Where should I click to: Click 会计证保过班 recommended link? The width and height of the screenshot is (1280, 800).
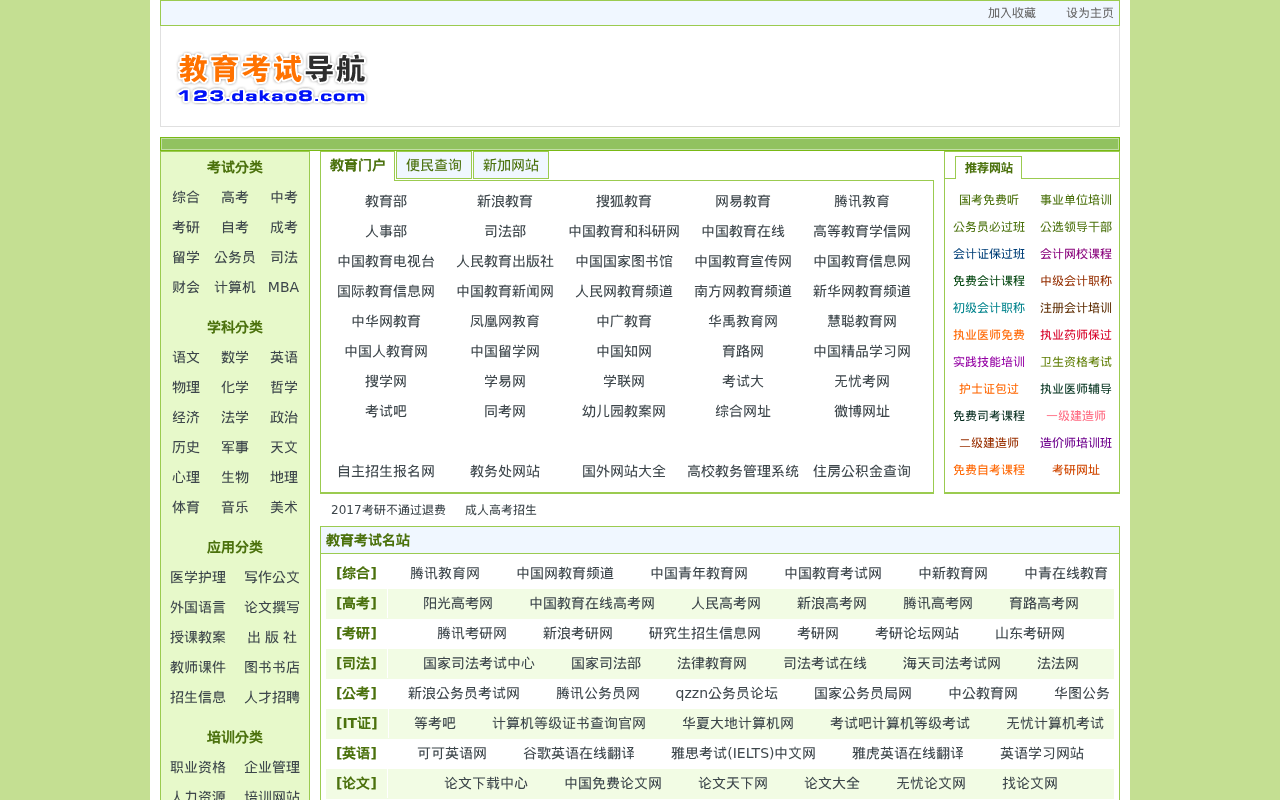[x=989, y=254]
